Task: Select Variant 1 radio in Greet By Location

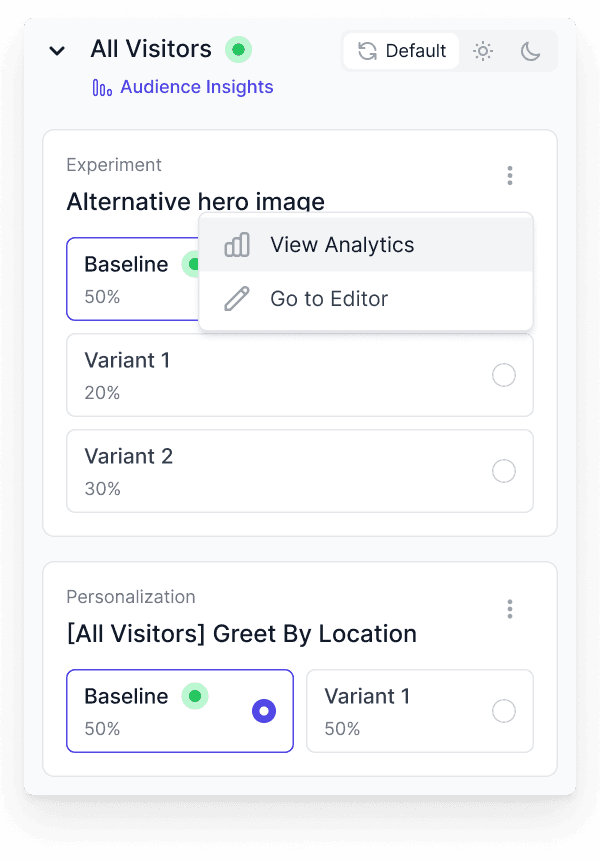Action: click(504, 711)
